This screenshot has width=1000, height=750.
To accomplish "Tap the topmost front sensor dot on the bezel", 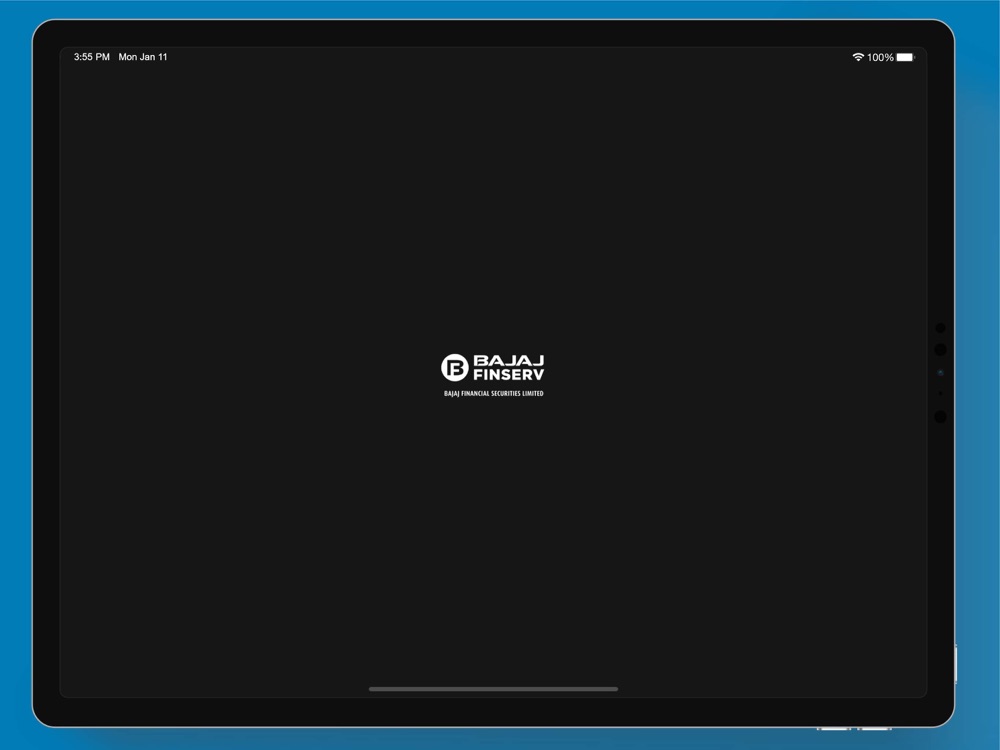I will [940, 328].
